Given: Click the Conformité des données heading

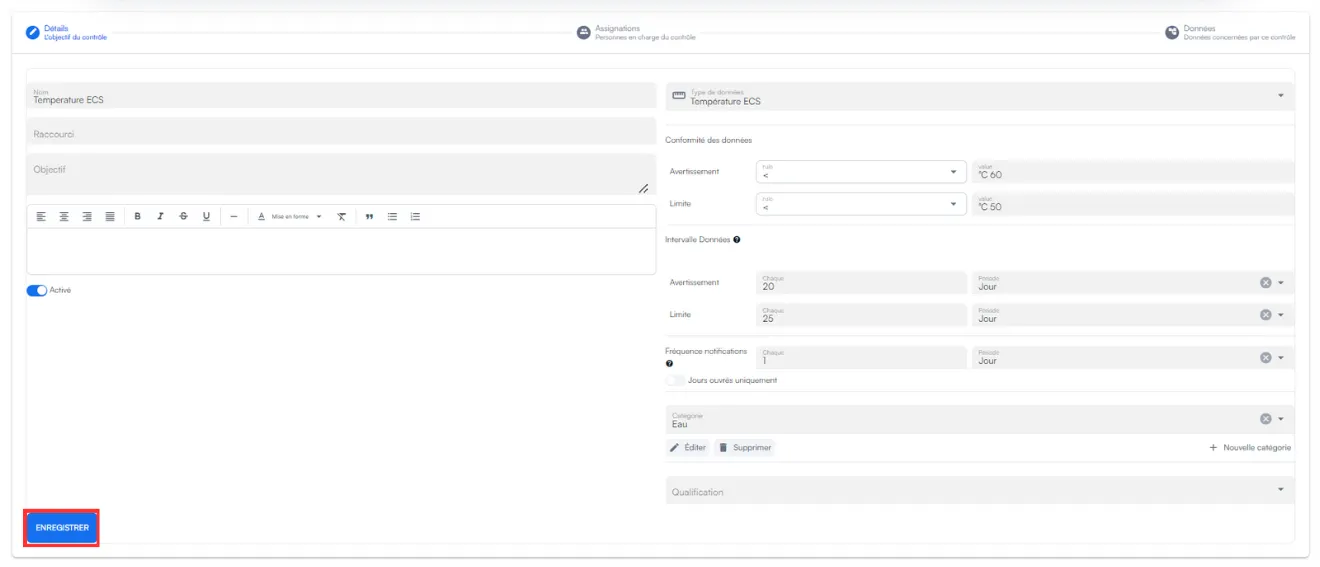Looking at the screenshot, I should click(708, 140).
